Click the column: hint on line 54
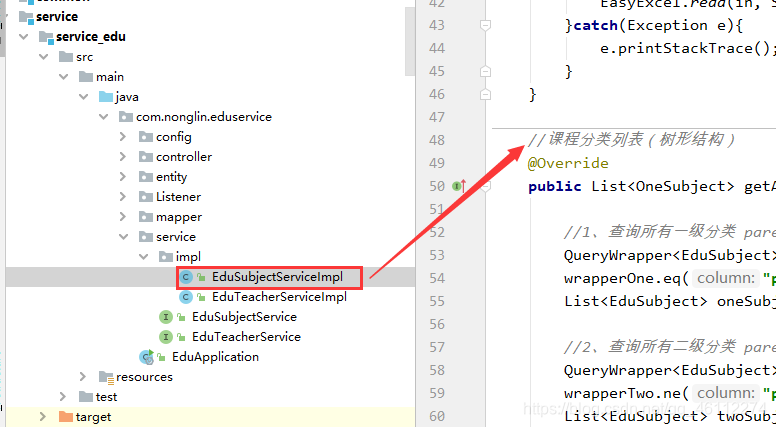 tap(725, 278)
